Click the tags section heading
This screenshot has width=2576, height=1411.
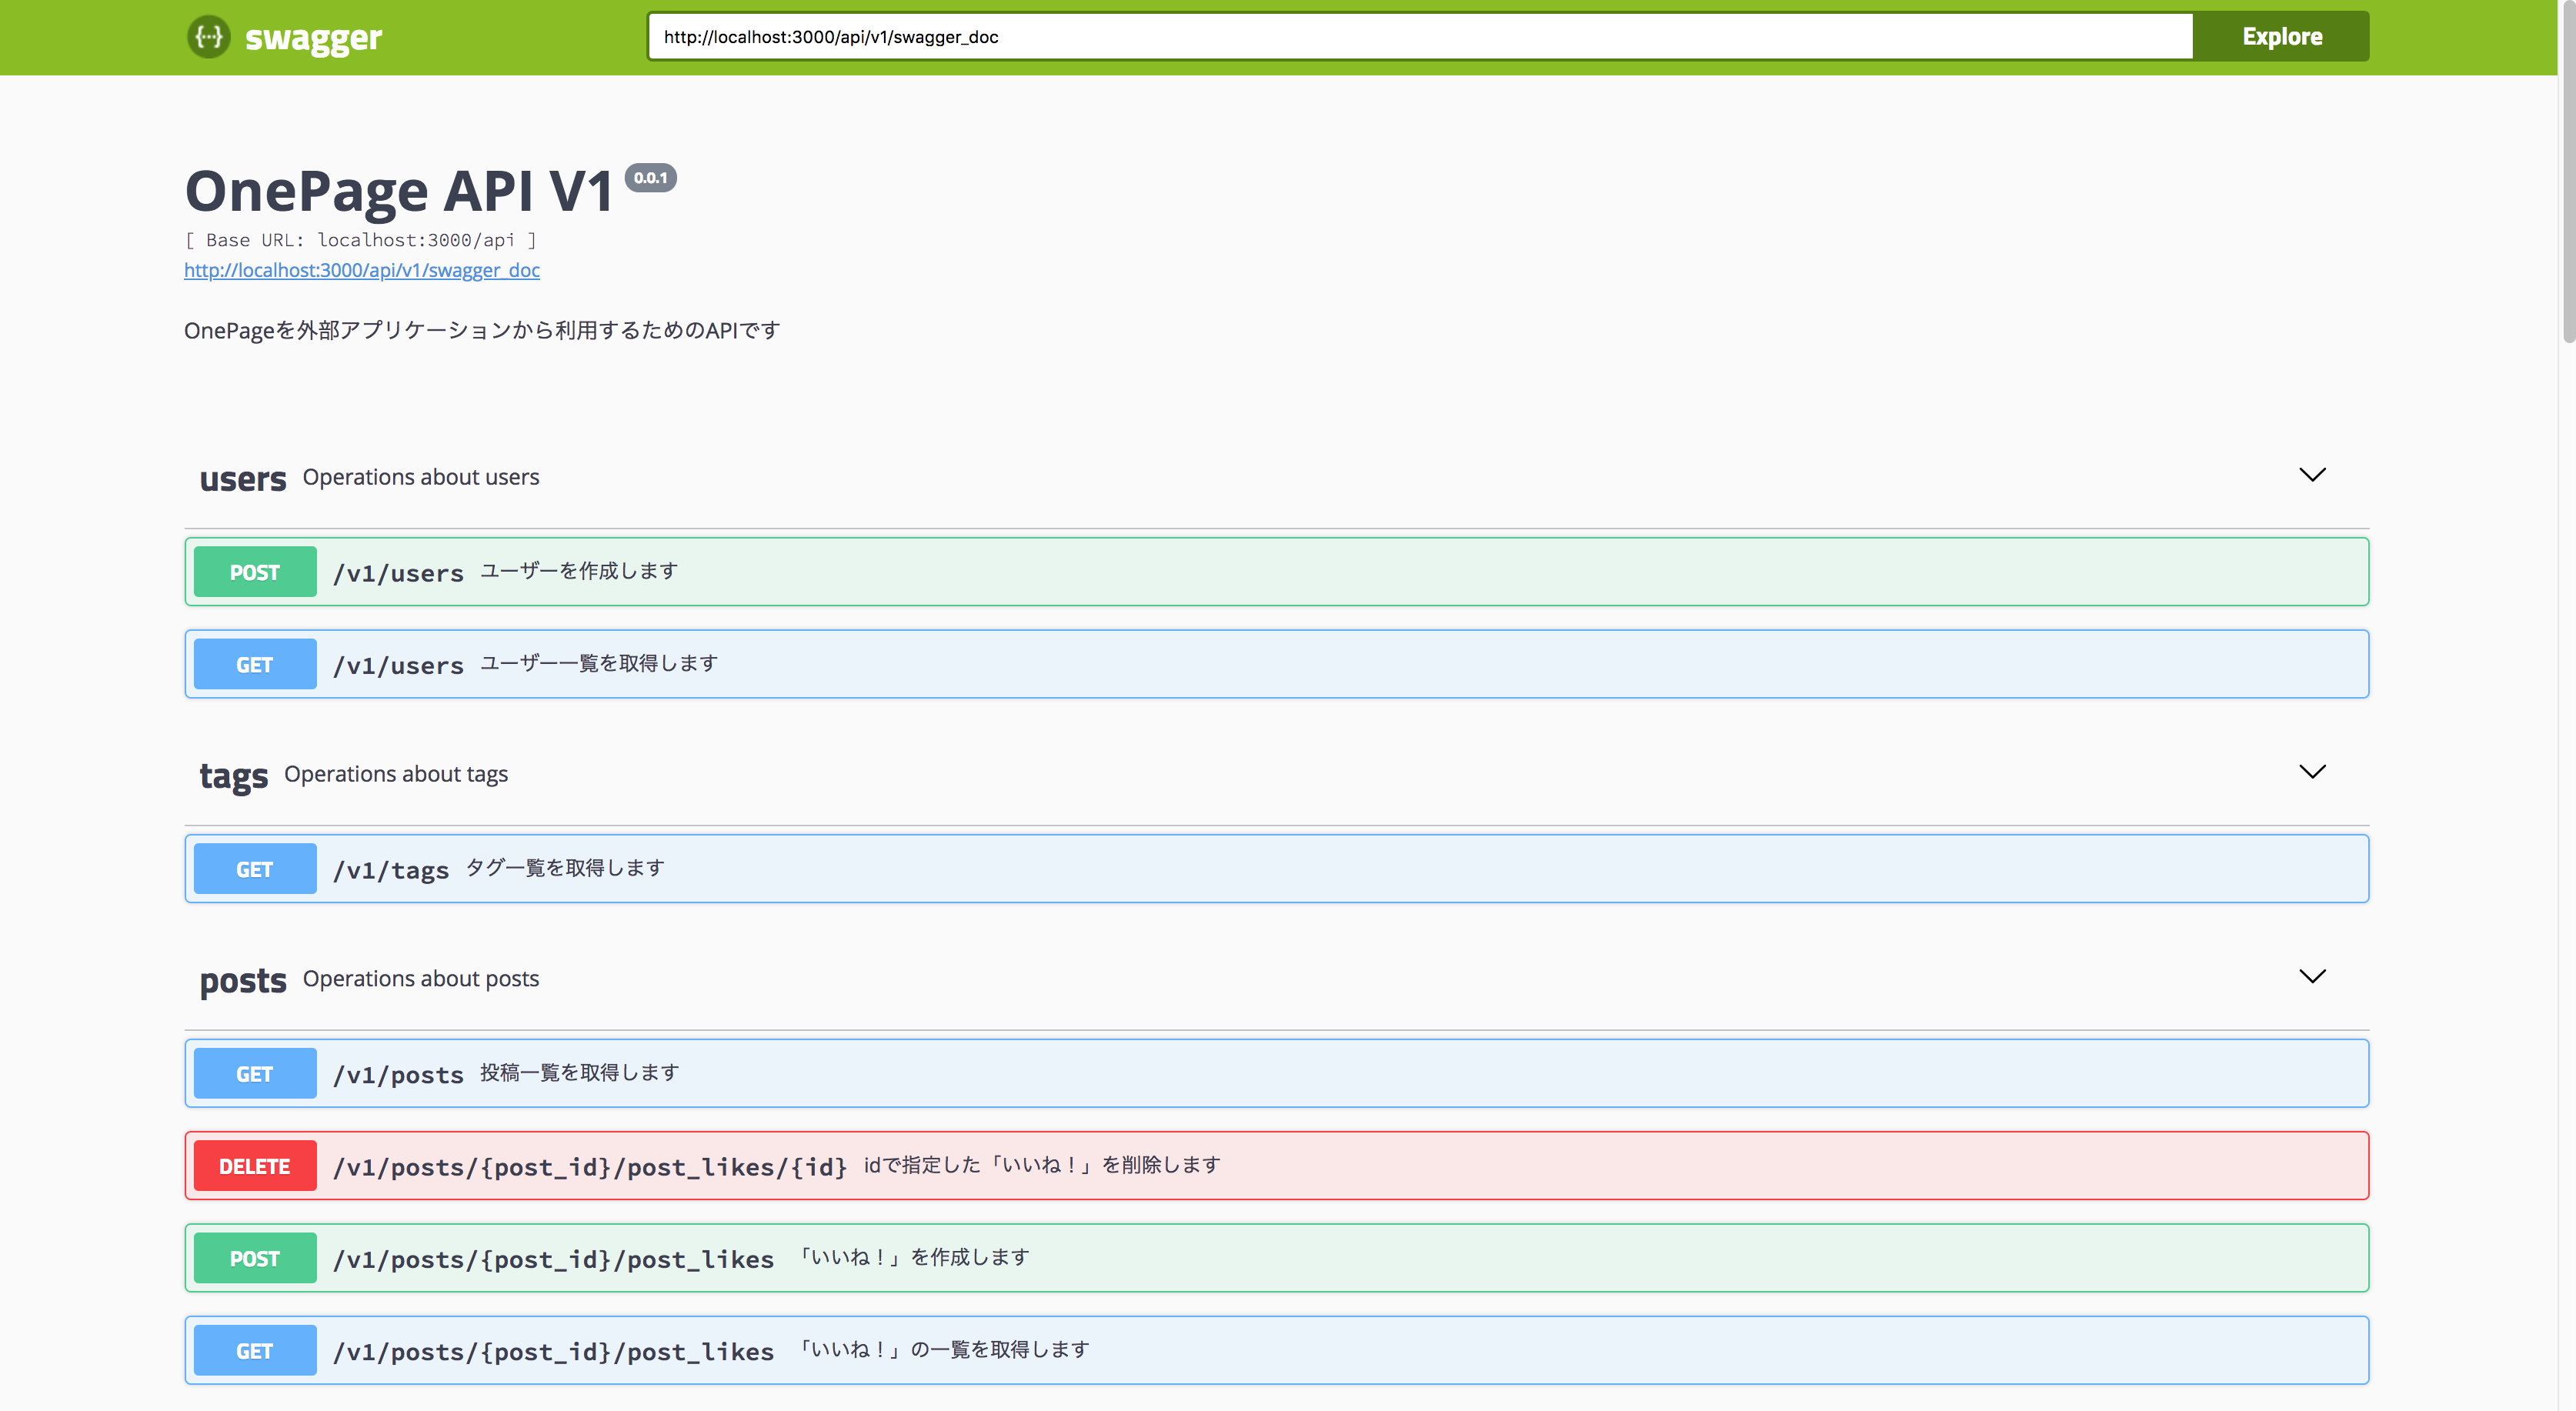pos(234,776)
